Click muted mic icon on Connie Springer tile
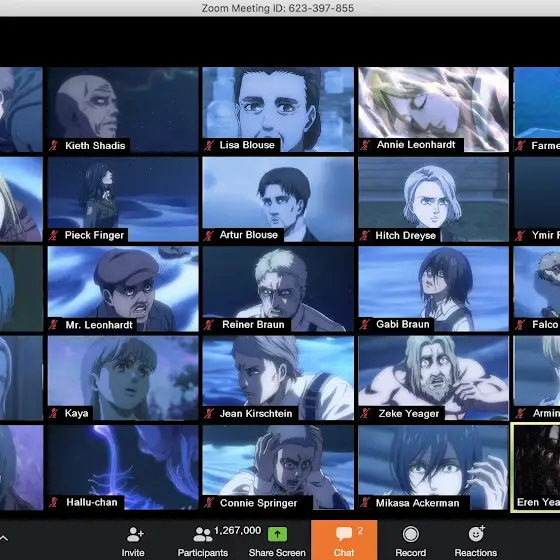Image resolution: width=560 pixels, height=560 pixels. [209, 503]
